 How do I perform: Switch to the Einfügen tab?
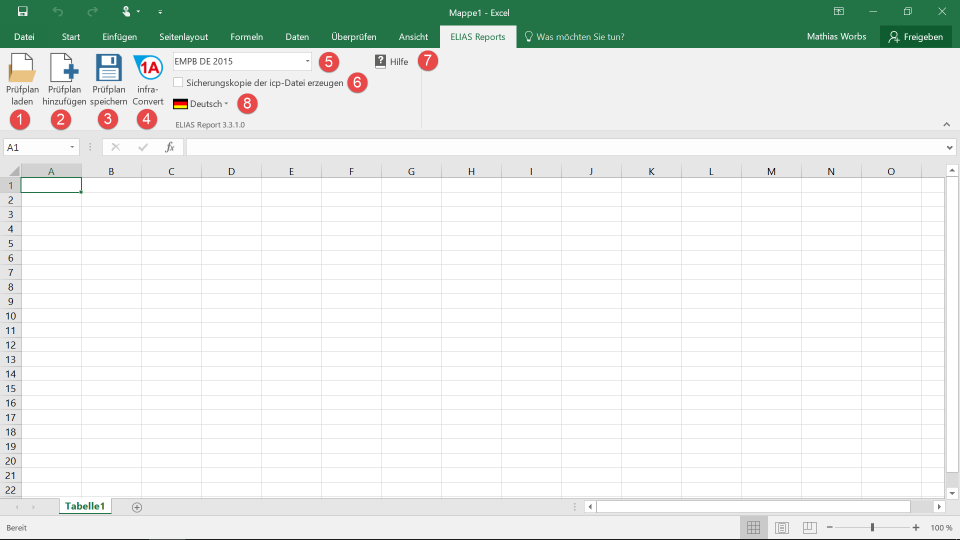tap(119, 37)
